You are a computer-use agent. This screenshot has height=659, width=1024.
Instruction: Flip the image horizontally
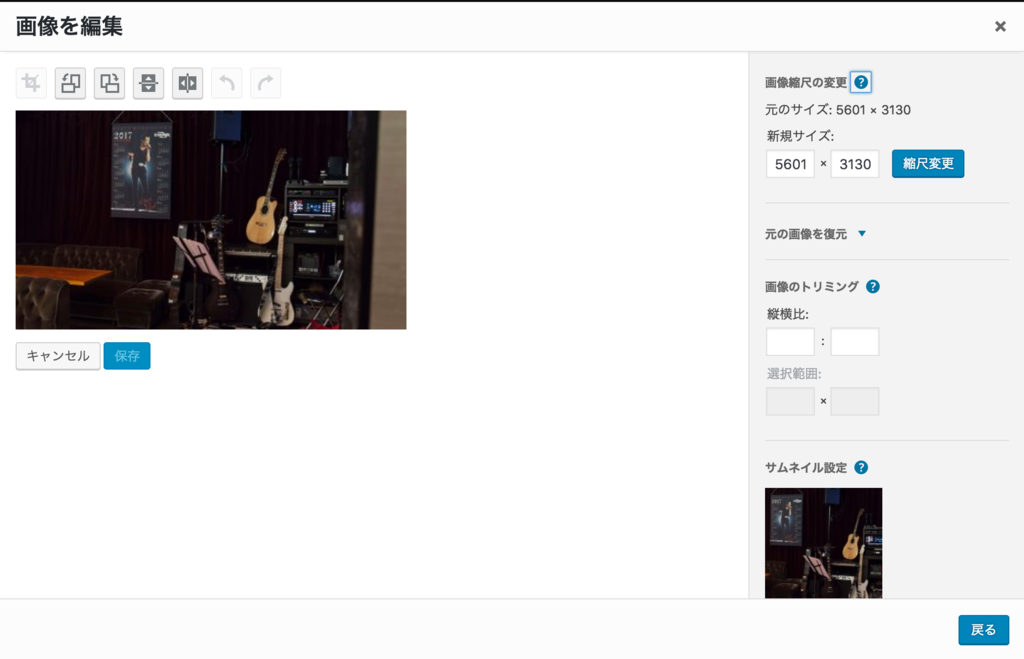pos(187,83)
